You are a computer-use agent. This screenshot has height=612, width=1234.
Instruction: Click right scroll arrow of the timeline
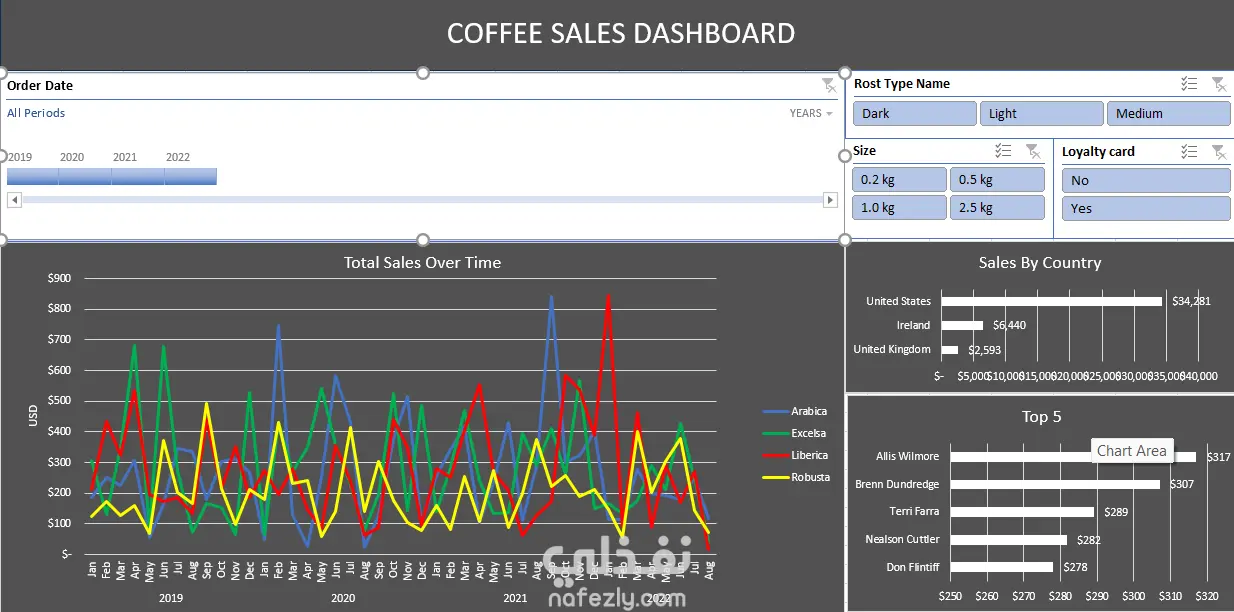coord(830,200)
